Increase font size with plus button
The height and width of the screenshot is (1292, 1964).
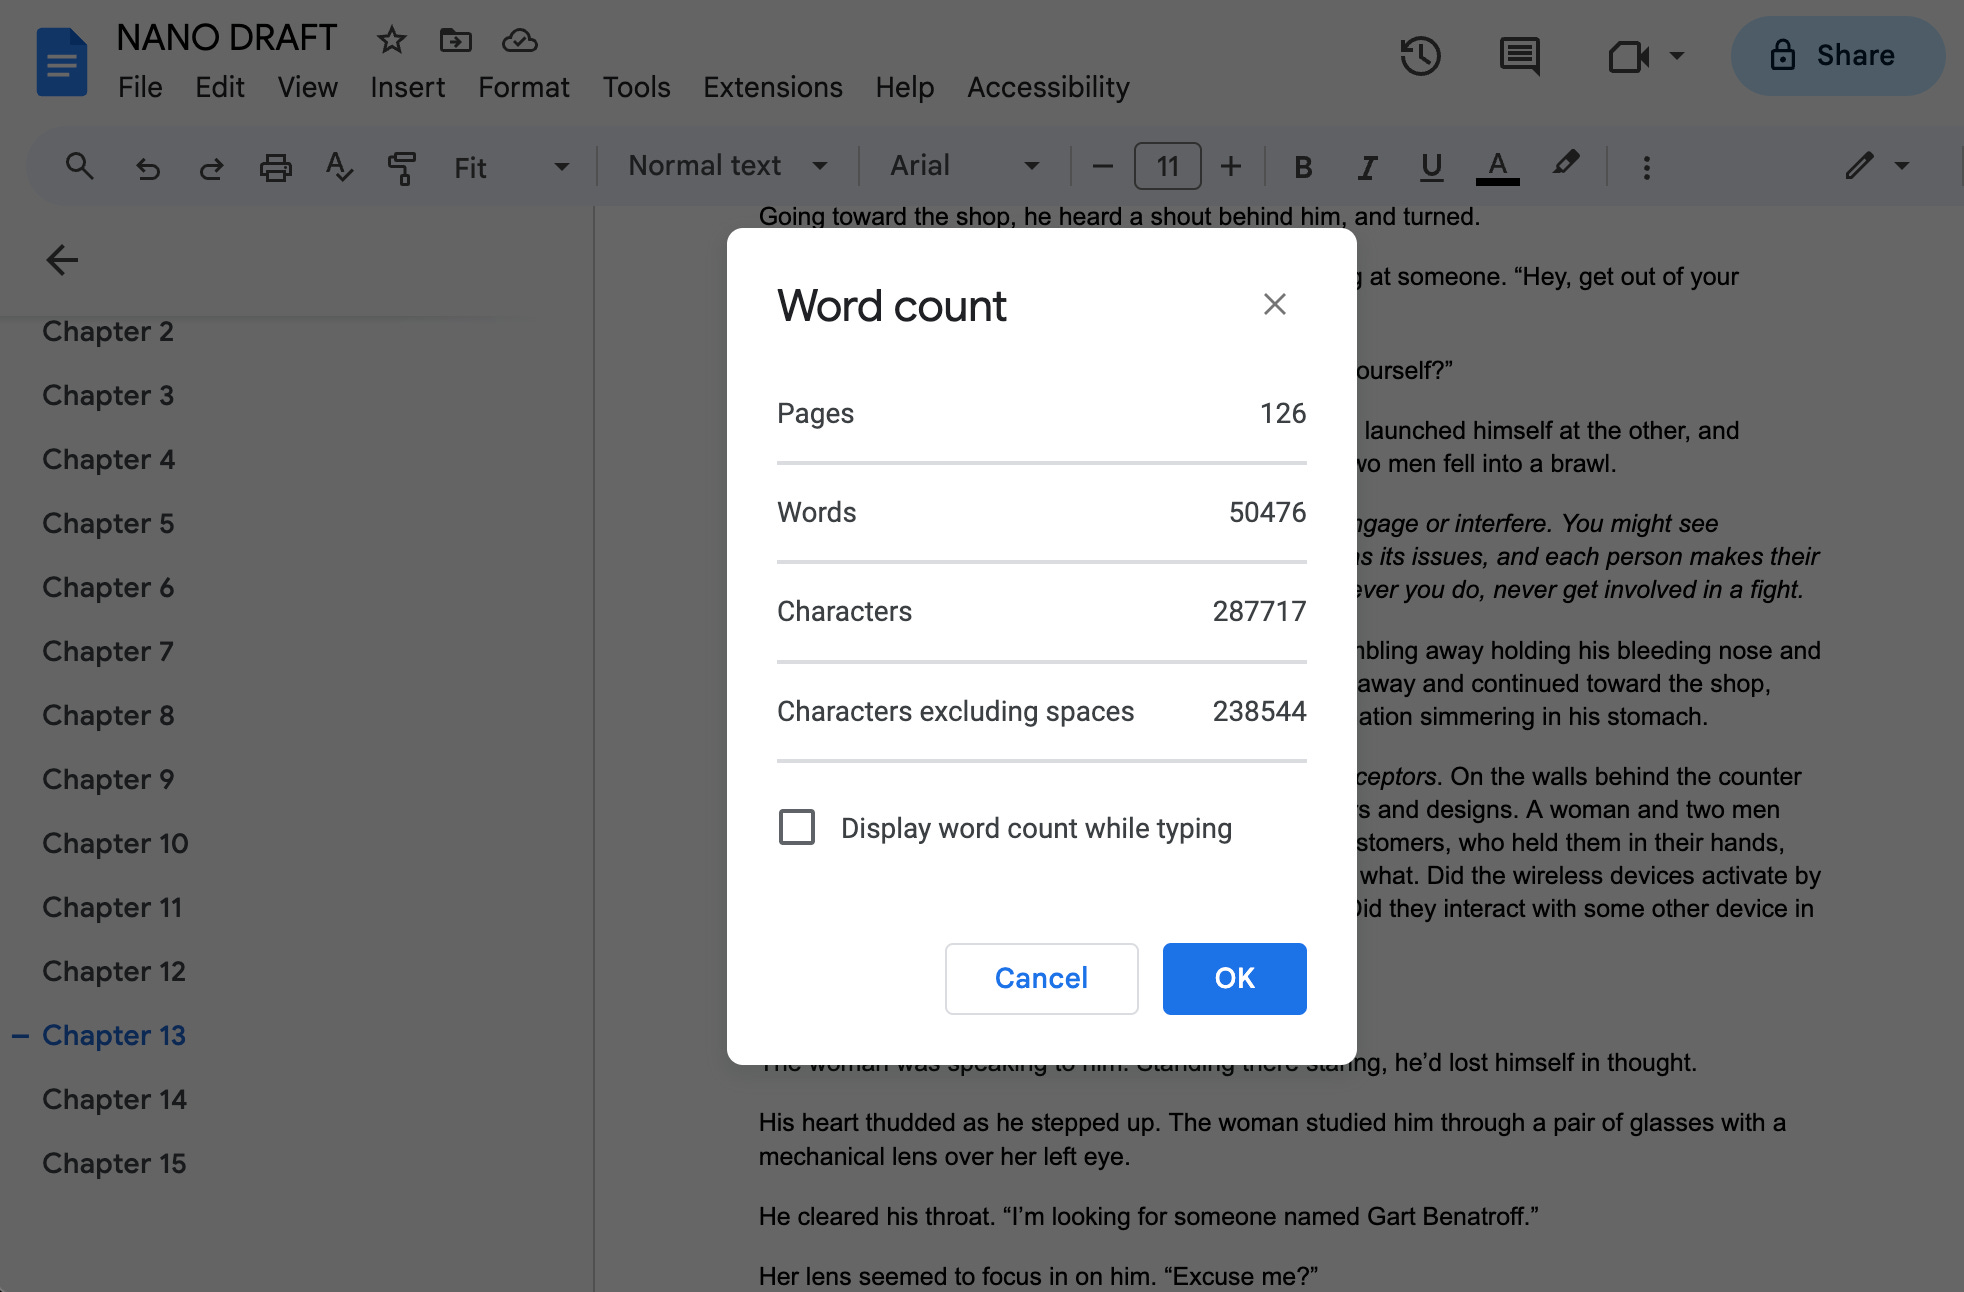(x=1231, y=166)
